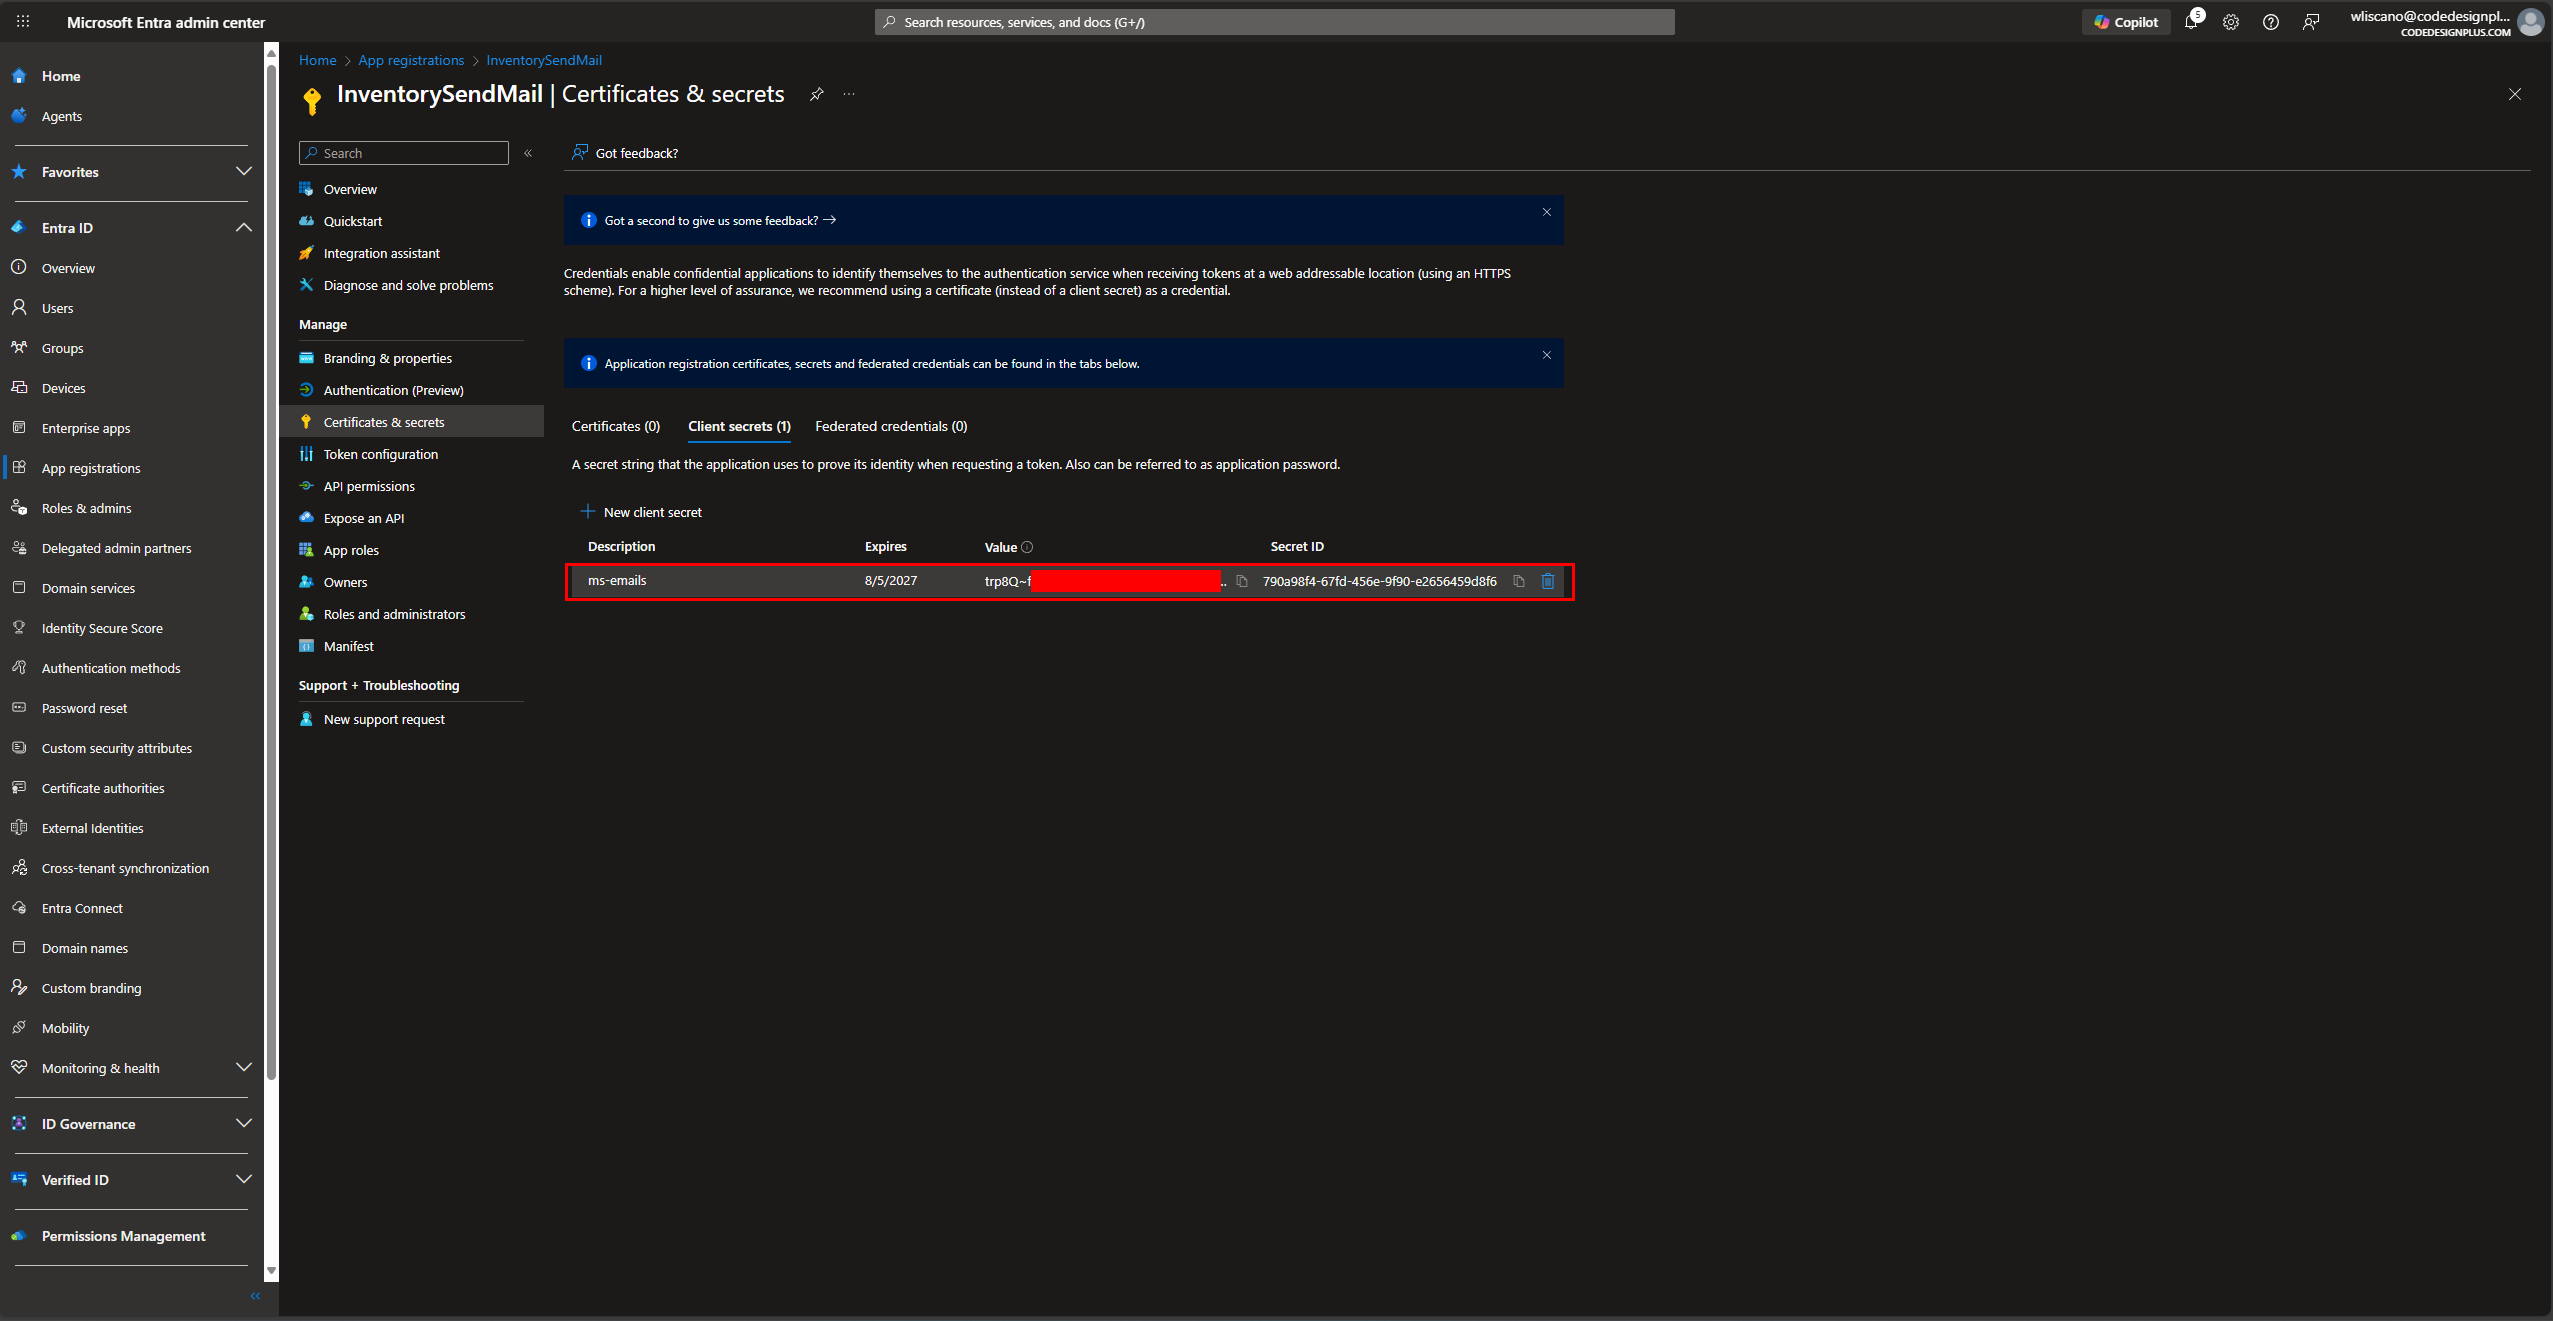Show info tooltip for Value column
Screen dimensions: 2553x1321
coord(1027,547)
